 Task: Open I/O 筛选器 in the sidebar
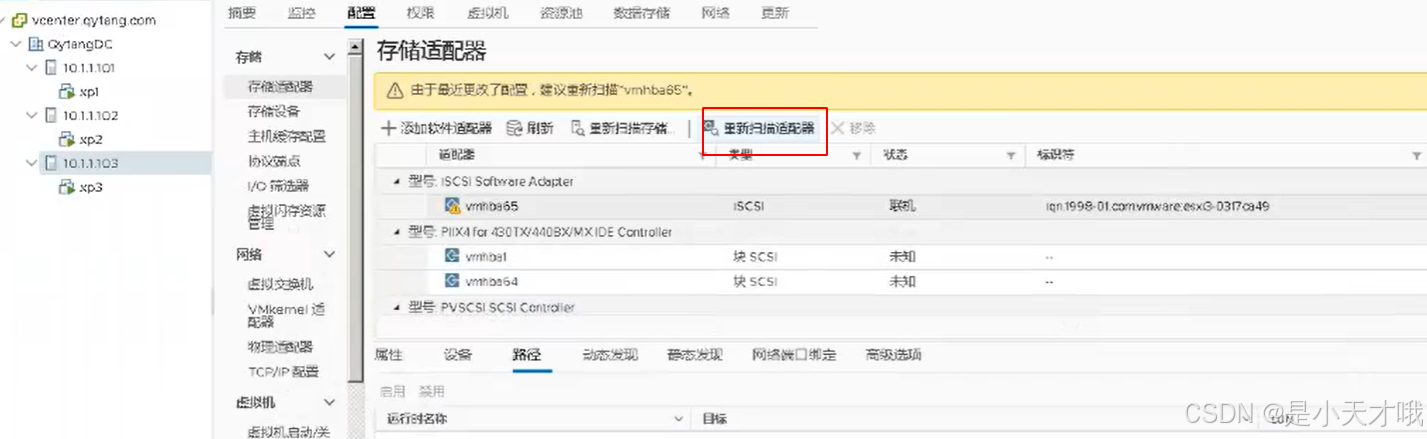tap(278, 186)
